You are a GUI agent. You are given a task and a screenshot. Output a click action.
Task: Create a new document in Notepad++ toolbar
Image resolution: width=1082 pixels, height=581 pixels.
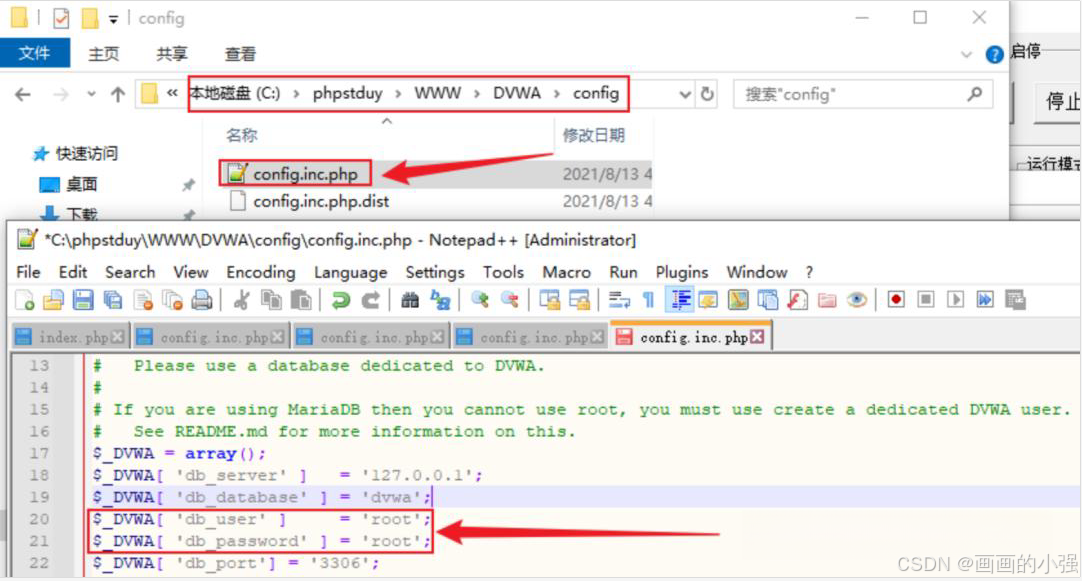(25, 300)
